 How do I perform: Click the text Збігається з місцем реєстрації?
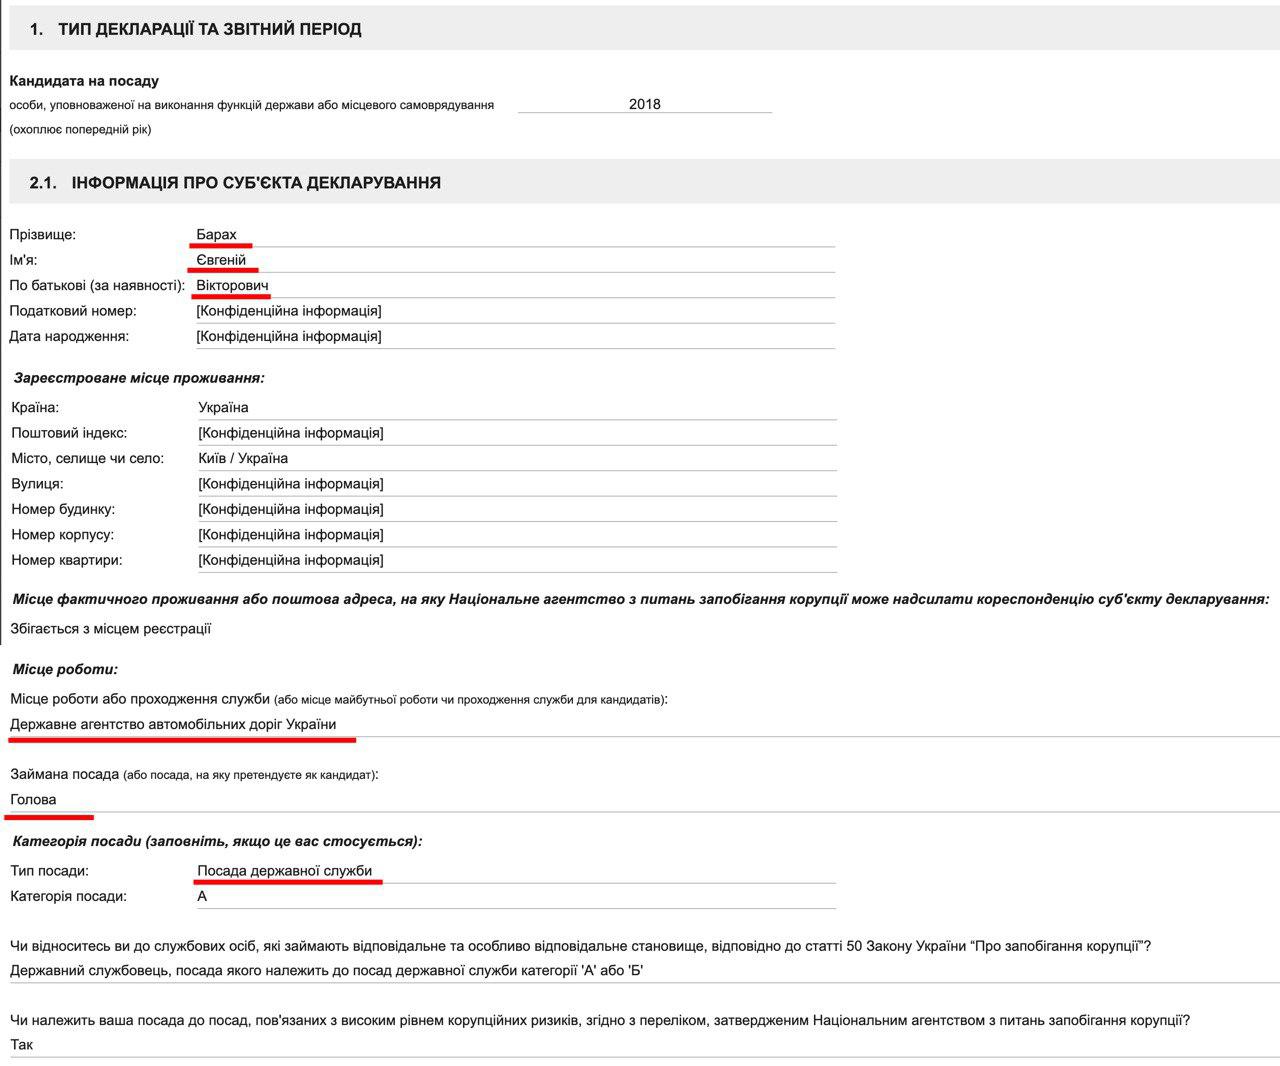pyautogui.click(x=111, y=629)
